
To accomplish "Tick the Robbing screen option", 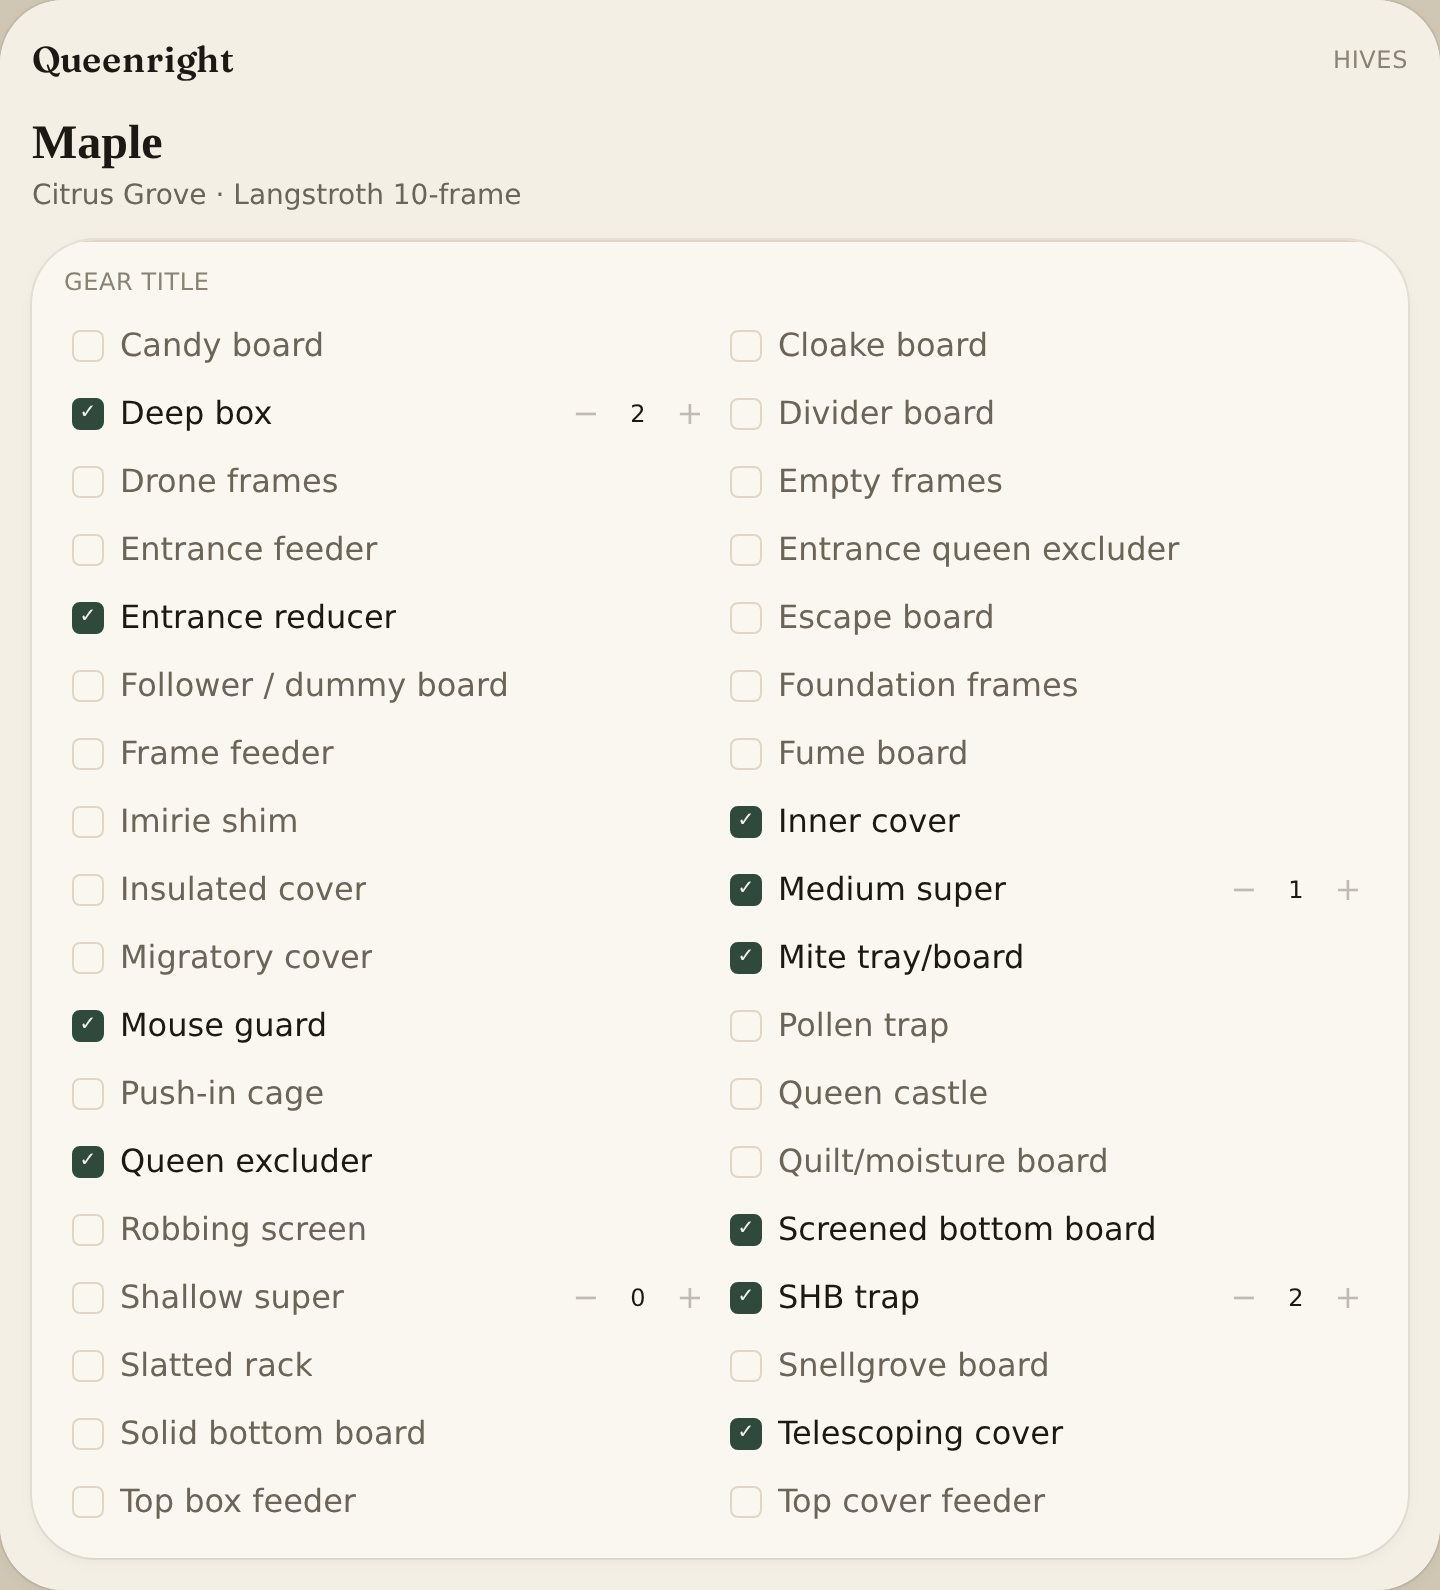I will pyautogui.click(x=88, y=1230).
